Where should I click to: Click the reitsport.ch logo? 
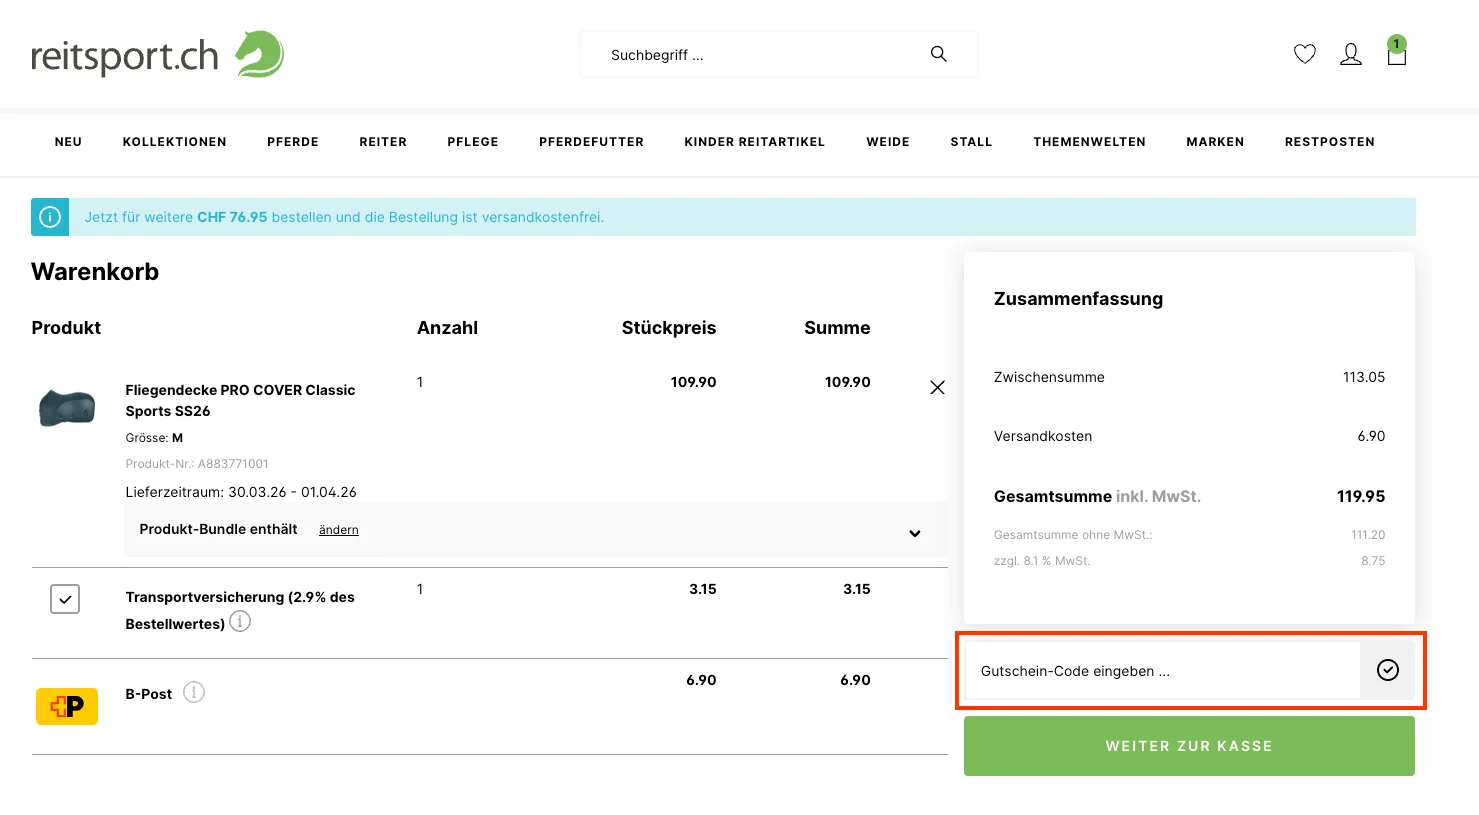(x=156, y=54)
